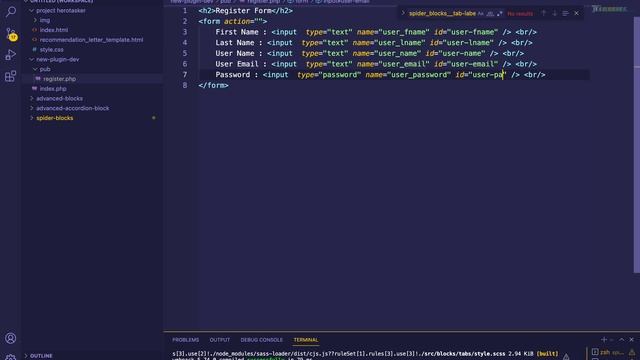This screenshot has height=360, width=640.
Task: Go to previous match in find widget
Action: click(543, 13)
